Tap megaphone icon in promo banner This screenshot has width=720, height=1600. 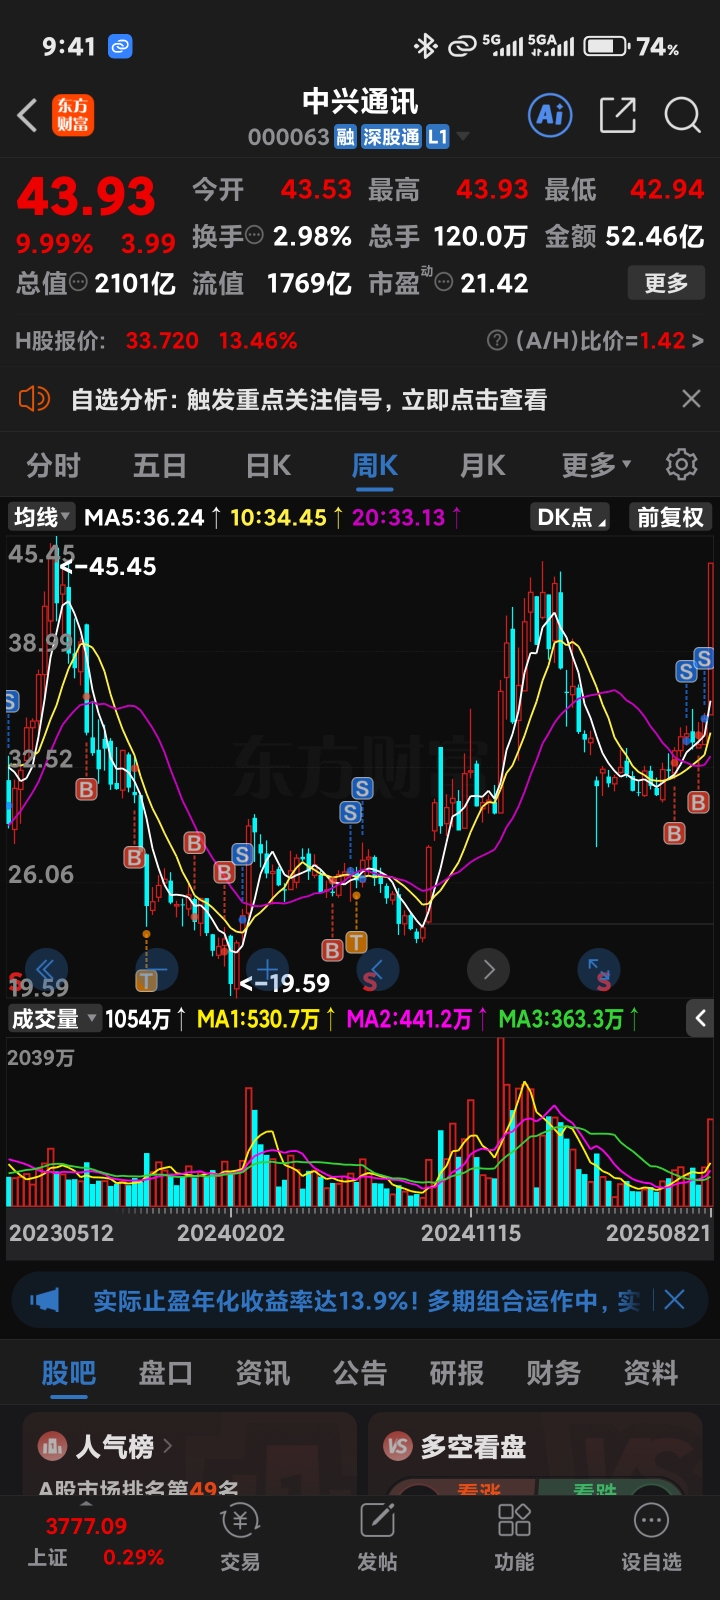pyautogui.click(x=45, y=1300)
